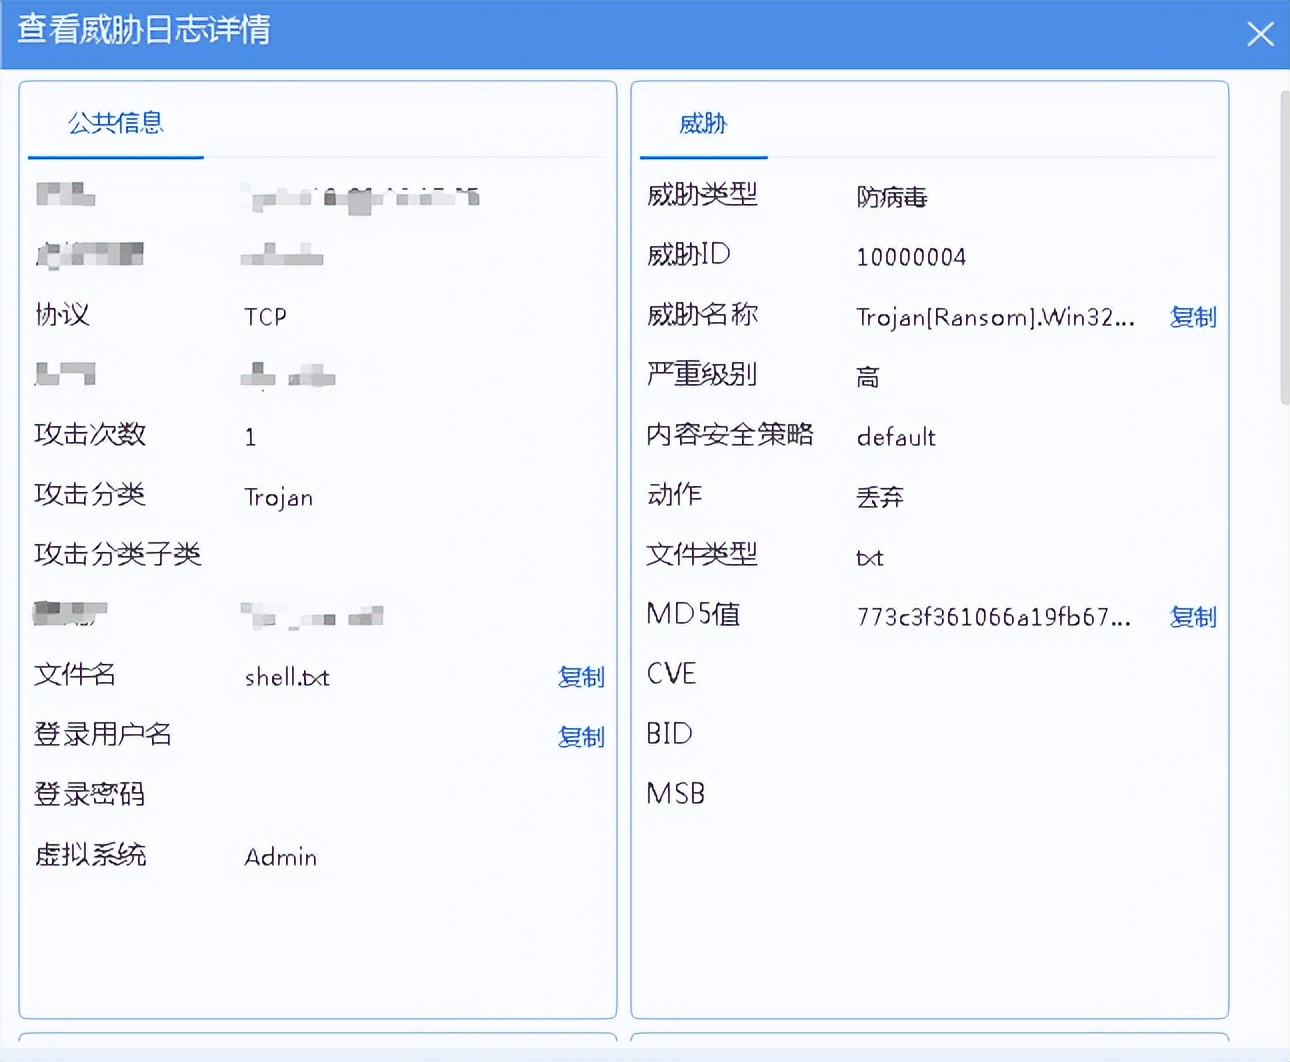Copy the threat name Trojan[Ransom].Win32
Image resolution: width=1290 pixels, height=1062 pixels.
pos(1193,317)
